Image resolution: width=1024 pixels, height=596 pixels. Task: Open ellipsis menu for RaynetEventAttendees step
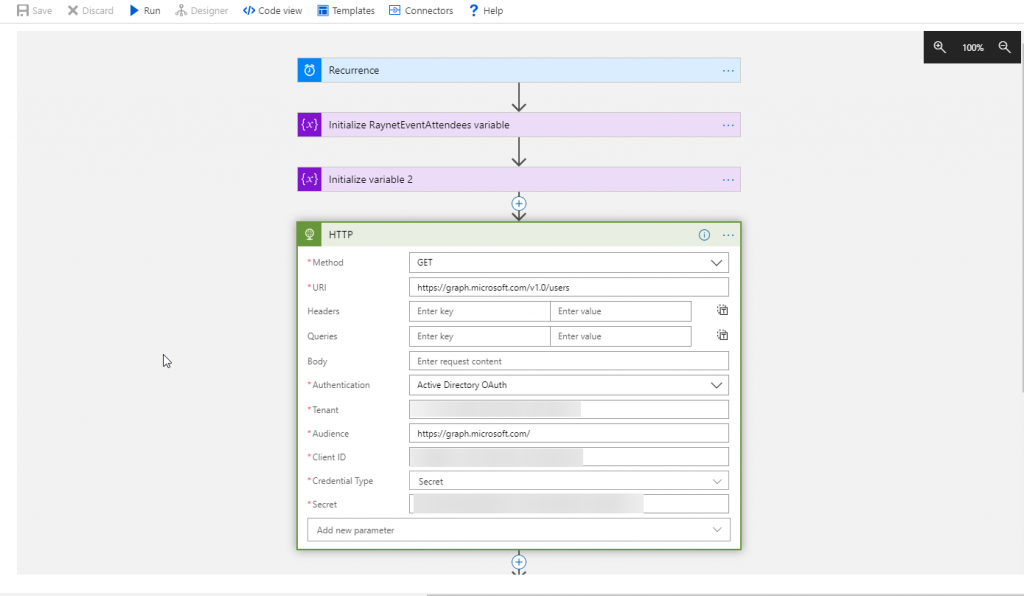(728, 125)
